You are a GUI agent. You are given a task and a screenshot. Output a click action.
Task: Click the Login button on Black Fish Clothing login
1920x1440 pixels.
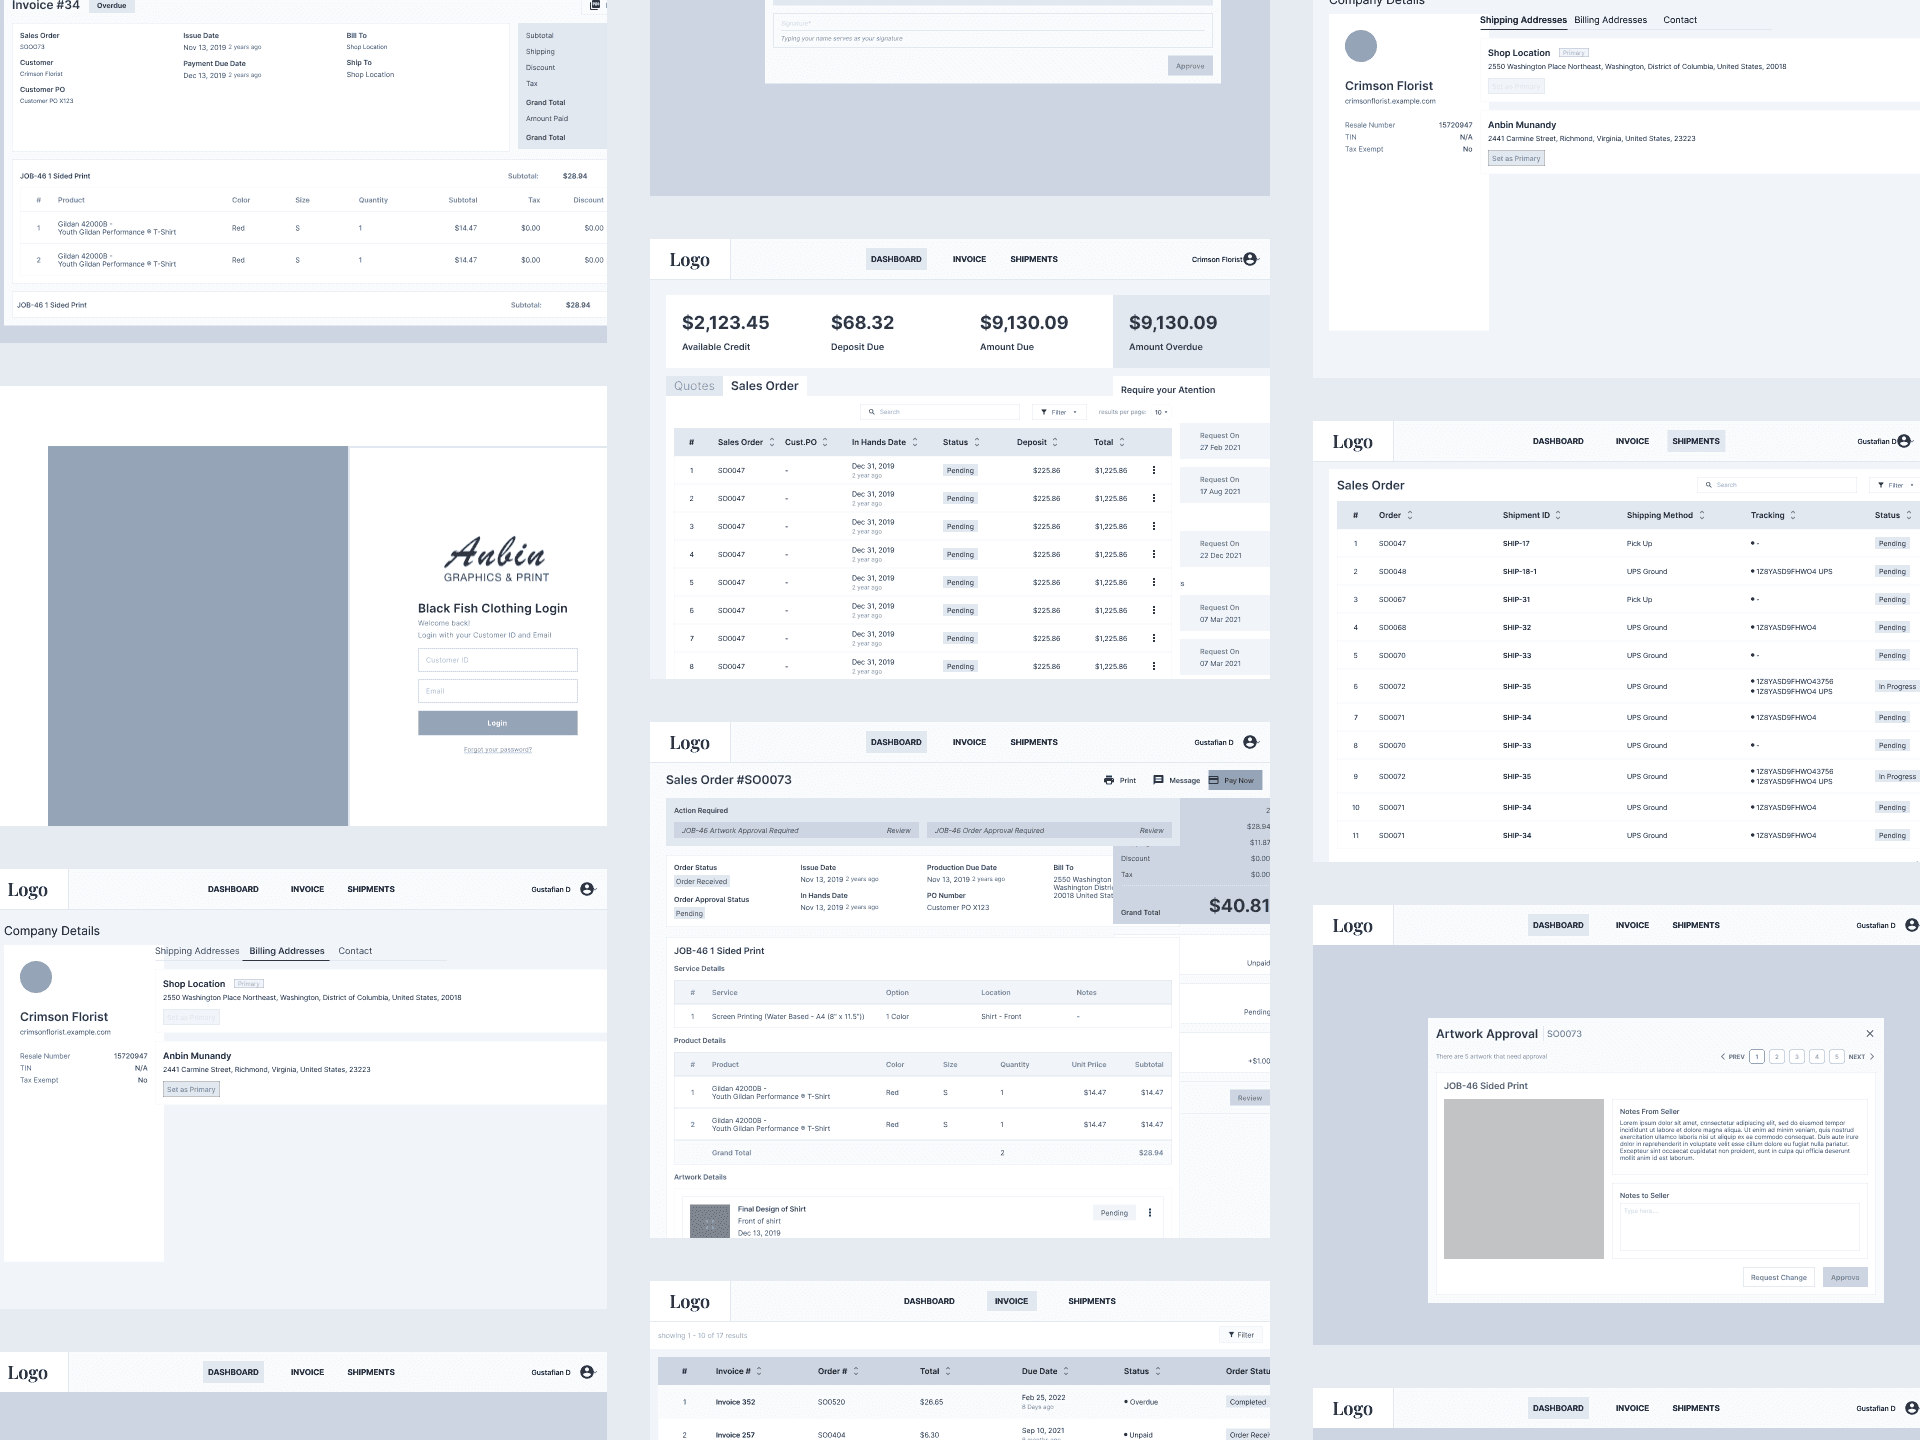(498, 723)
